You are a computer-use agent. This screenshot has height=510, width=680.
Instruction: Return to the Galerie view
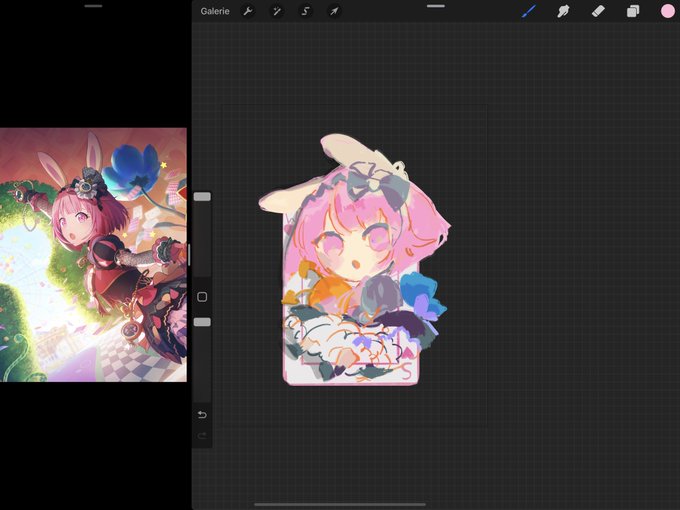[x=215, y=11]
